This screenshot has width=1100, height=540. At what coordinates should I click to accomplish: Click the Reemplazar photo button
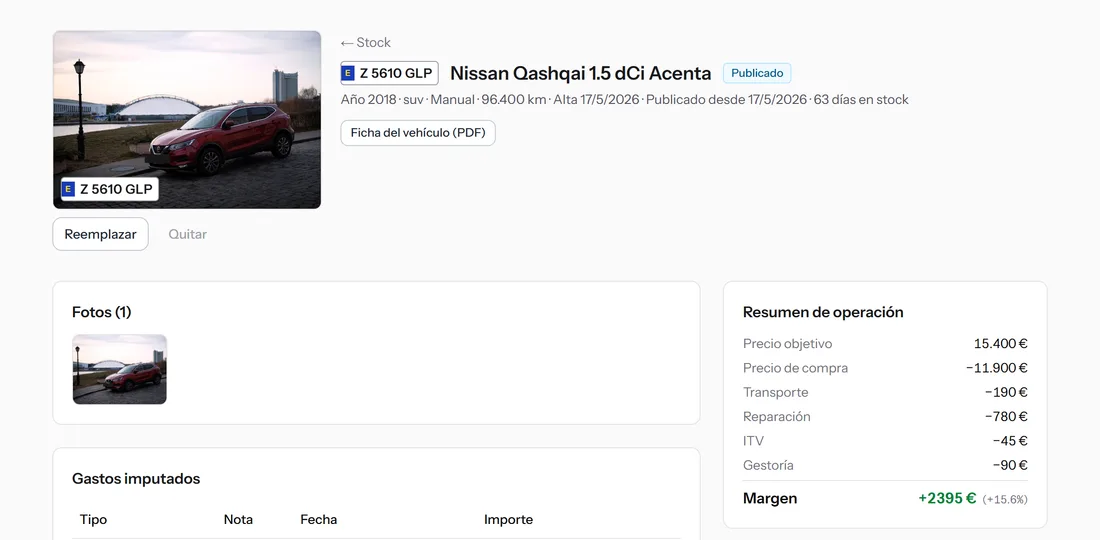pos(100,234)
